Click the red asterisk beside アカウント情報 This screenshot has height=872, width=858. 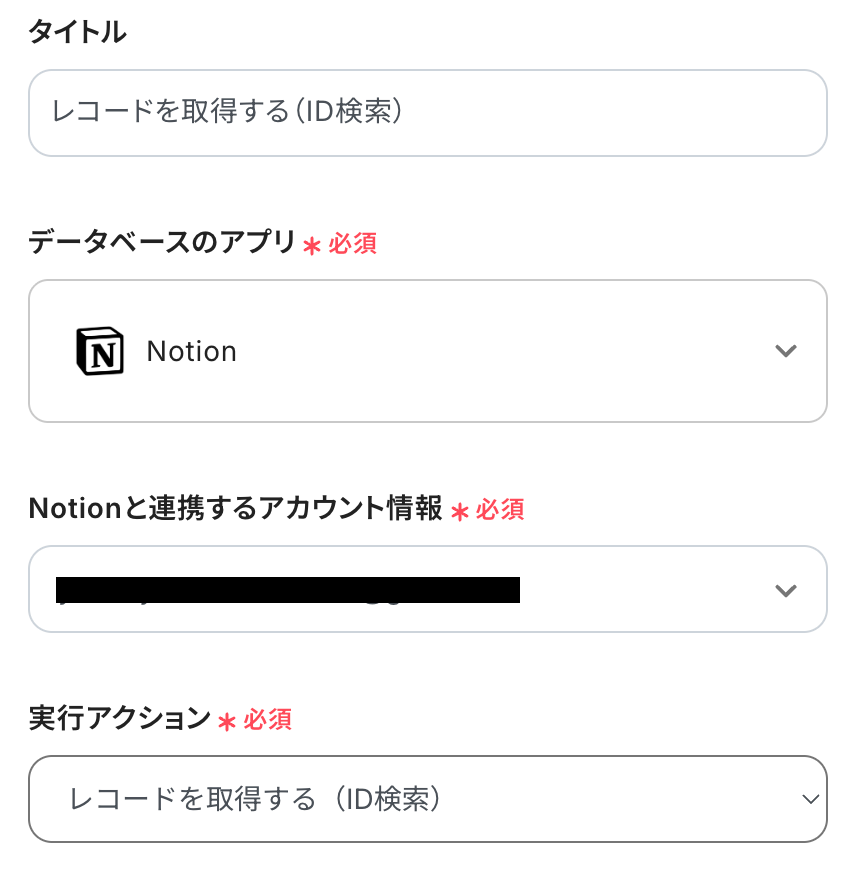tap(459, 512)
